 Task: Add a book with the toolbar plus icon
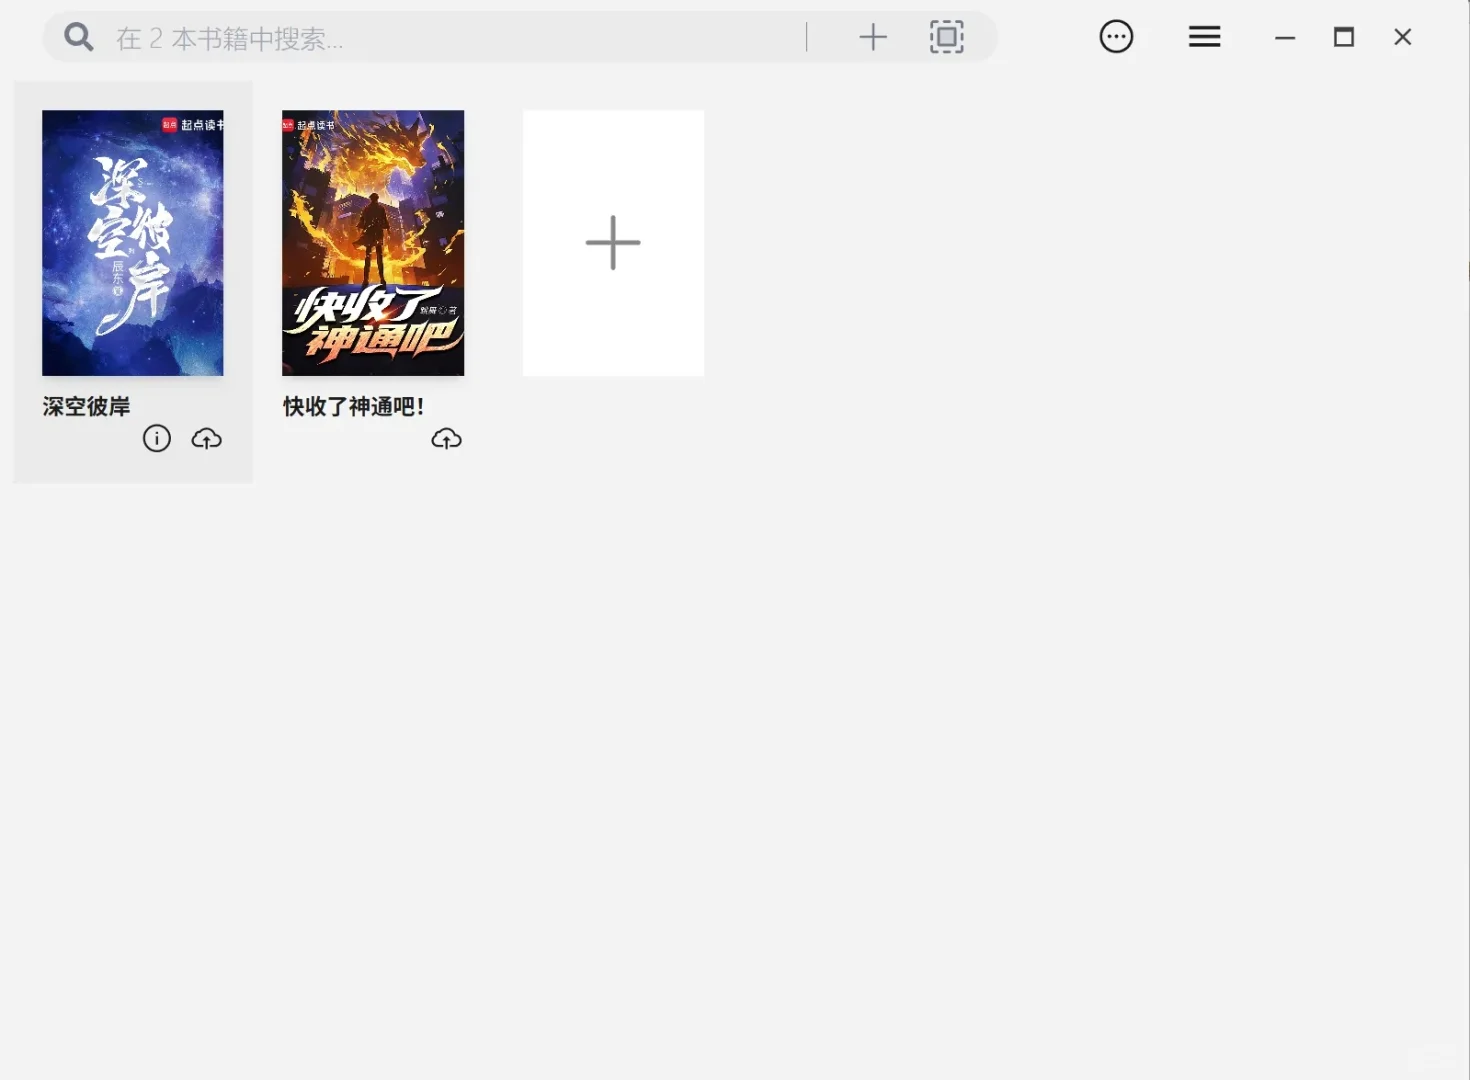873,37
